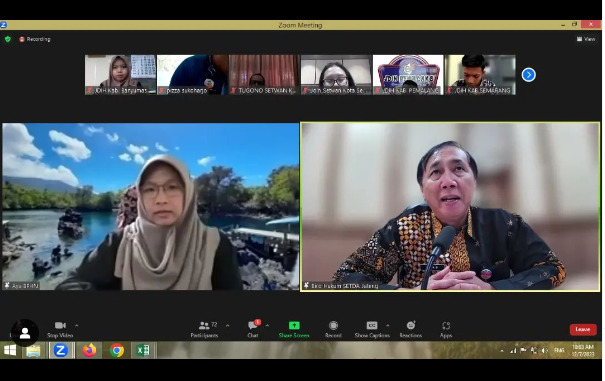
Task: Select the JDIH Kab. Banyumas thumbnail
Action: [120, 75]
